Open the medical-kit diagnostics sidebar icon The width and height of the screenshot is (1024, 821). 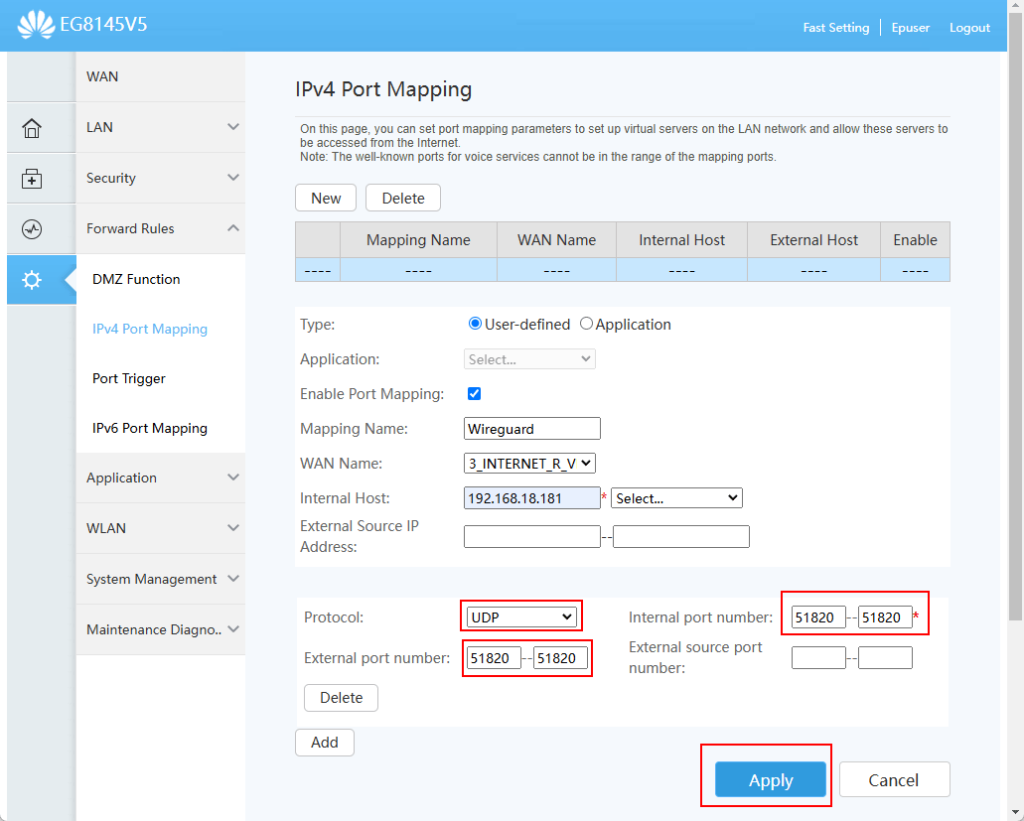pos(32,179)
